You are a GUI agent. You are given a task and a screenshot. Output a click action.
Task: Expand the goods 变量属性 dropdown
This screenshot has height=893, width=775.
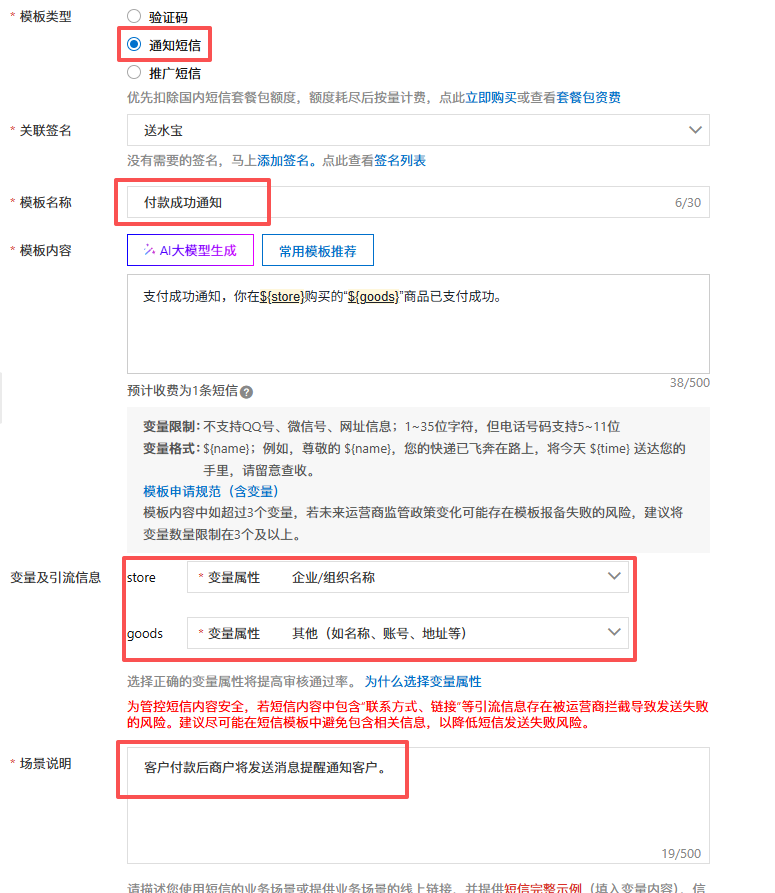click(x=408, y=633)
